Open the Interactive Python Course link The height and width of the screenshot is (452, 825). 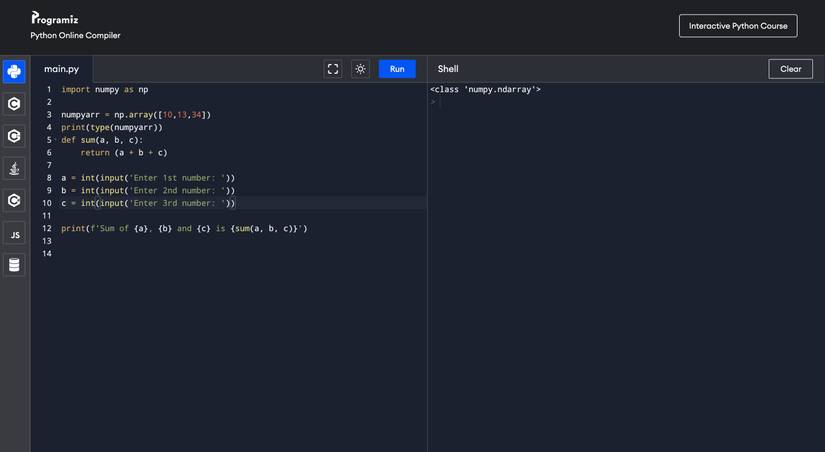[x=738, y=26]
